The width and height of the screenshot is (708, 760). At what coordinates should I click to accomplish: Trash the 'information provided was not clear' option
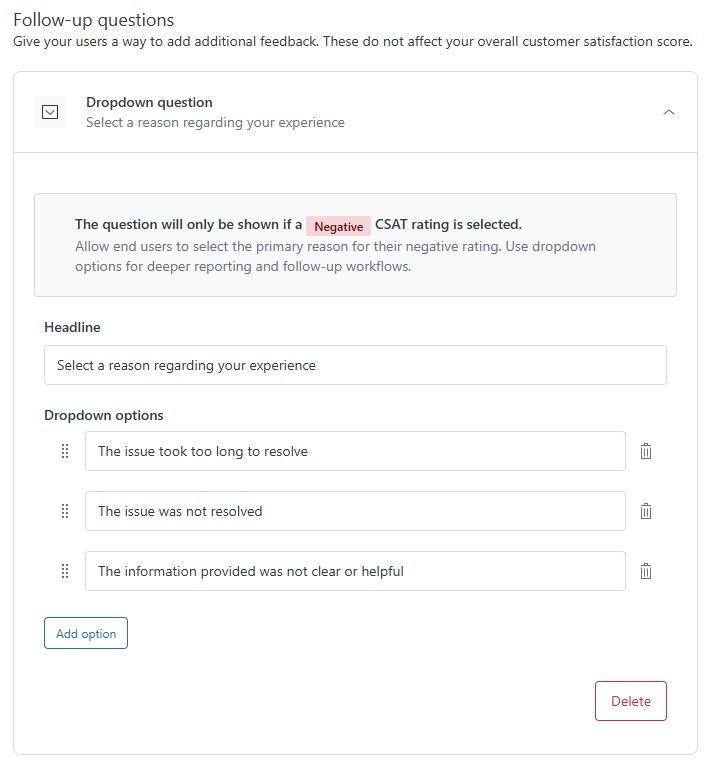coord(646,571)
